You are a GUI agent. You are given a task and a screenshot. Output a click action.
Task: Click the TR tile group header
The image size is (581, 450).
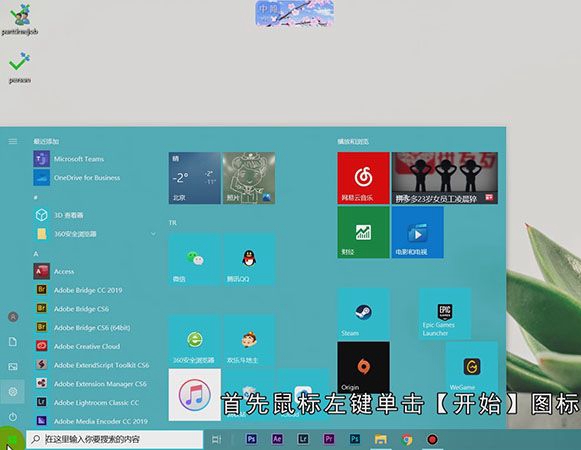(x=173, y=223)
